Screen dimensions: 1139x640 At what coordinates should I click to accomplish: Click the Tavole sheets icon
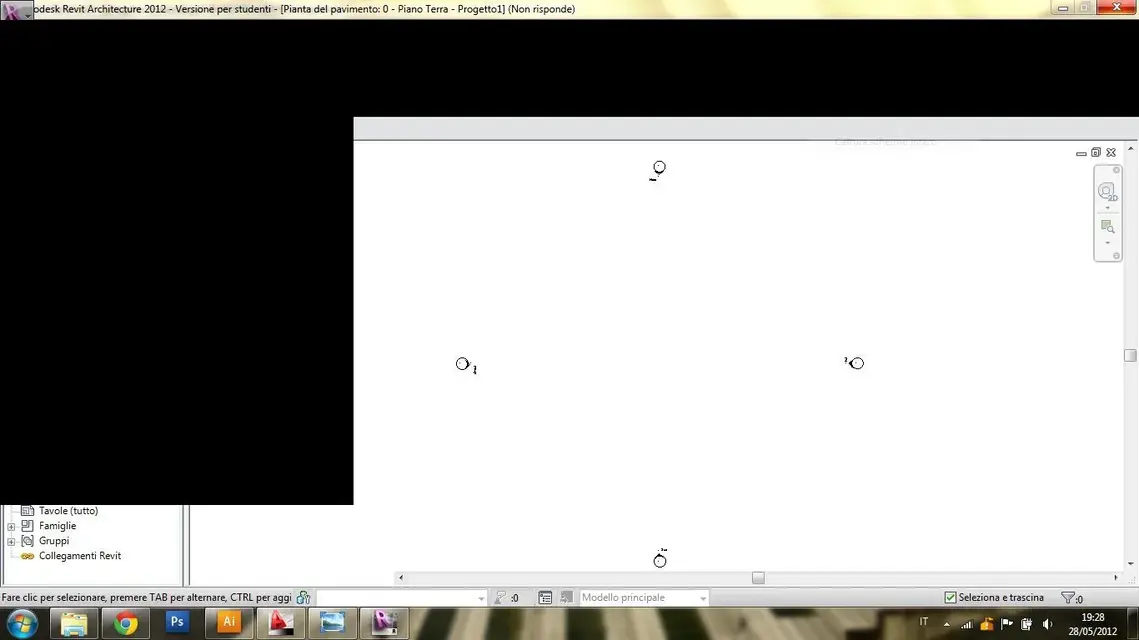[28, 511]
